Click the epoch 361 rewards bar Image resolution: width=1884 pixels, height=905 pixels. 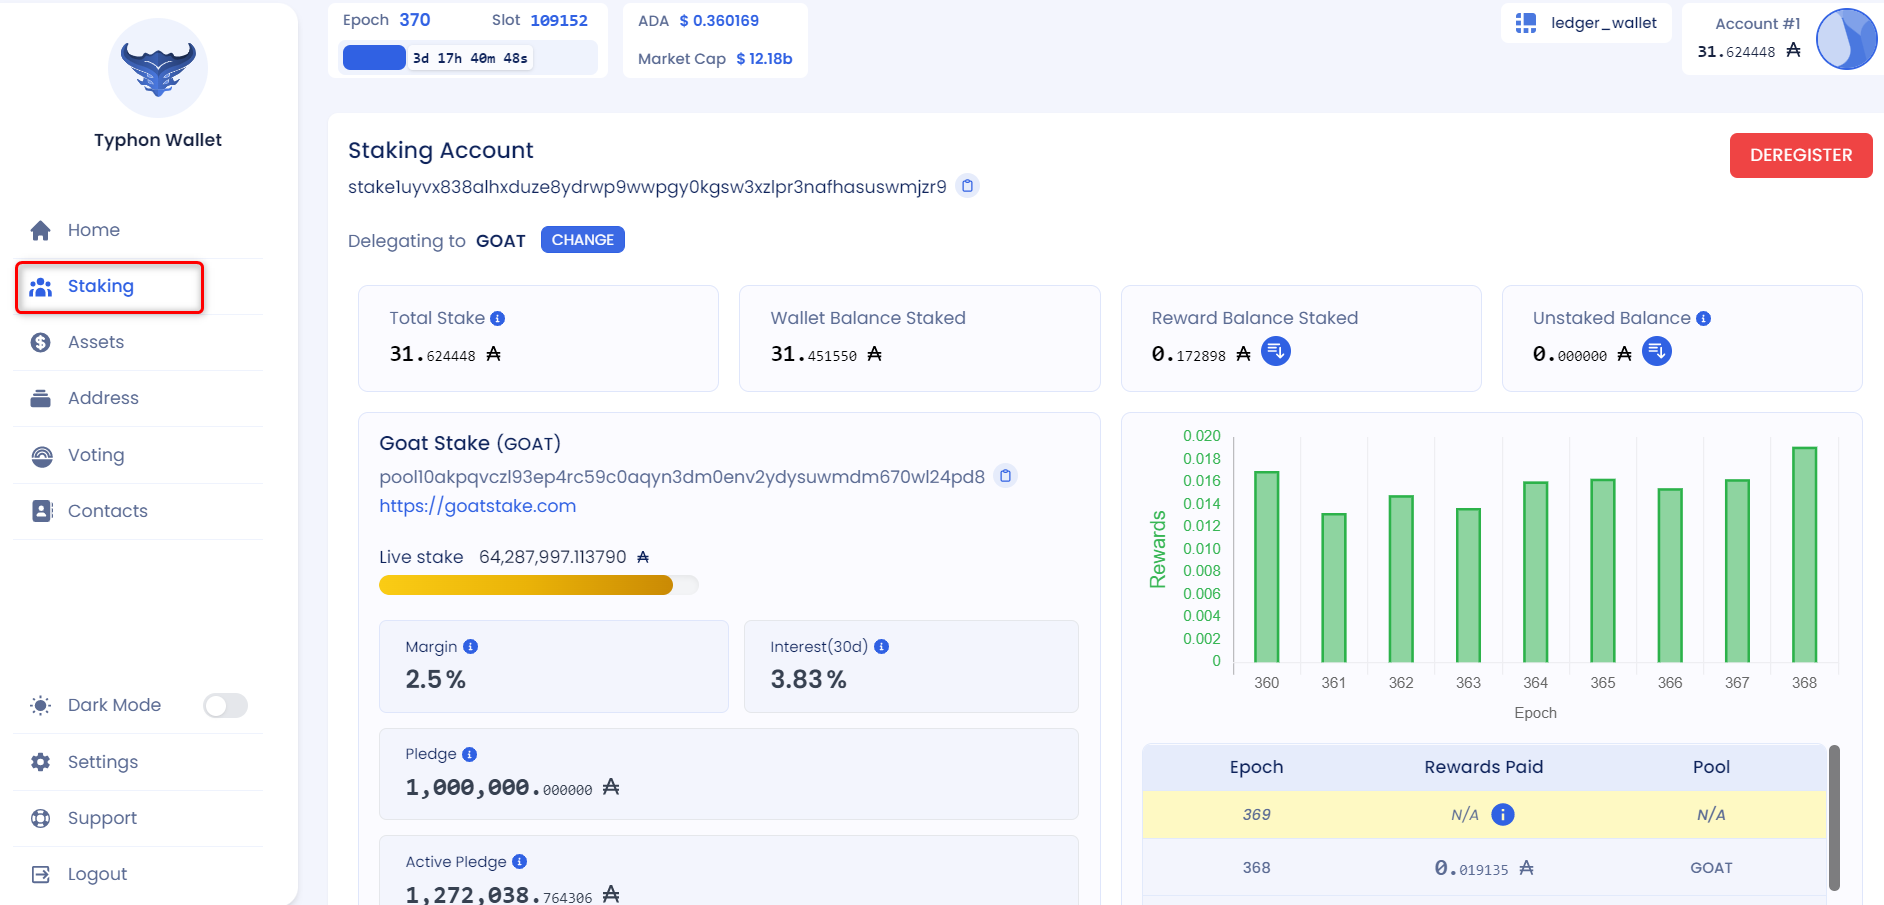[x=1334, y=588]
